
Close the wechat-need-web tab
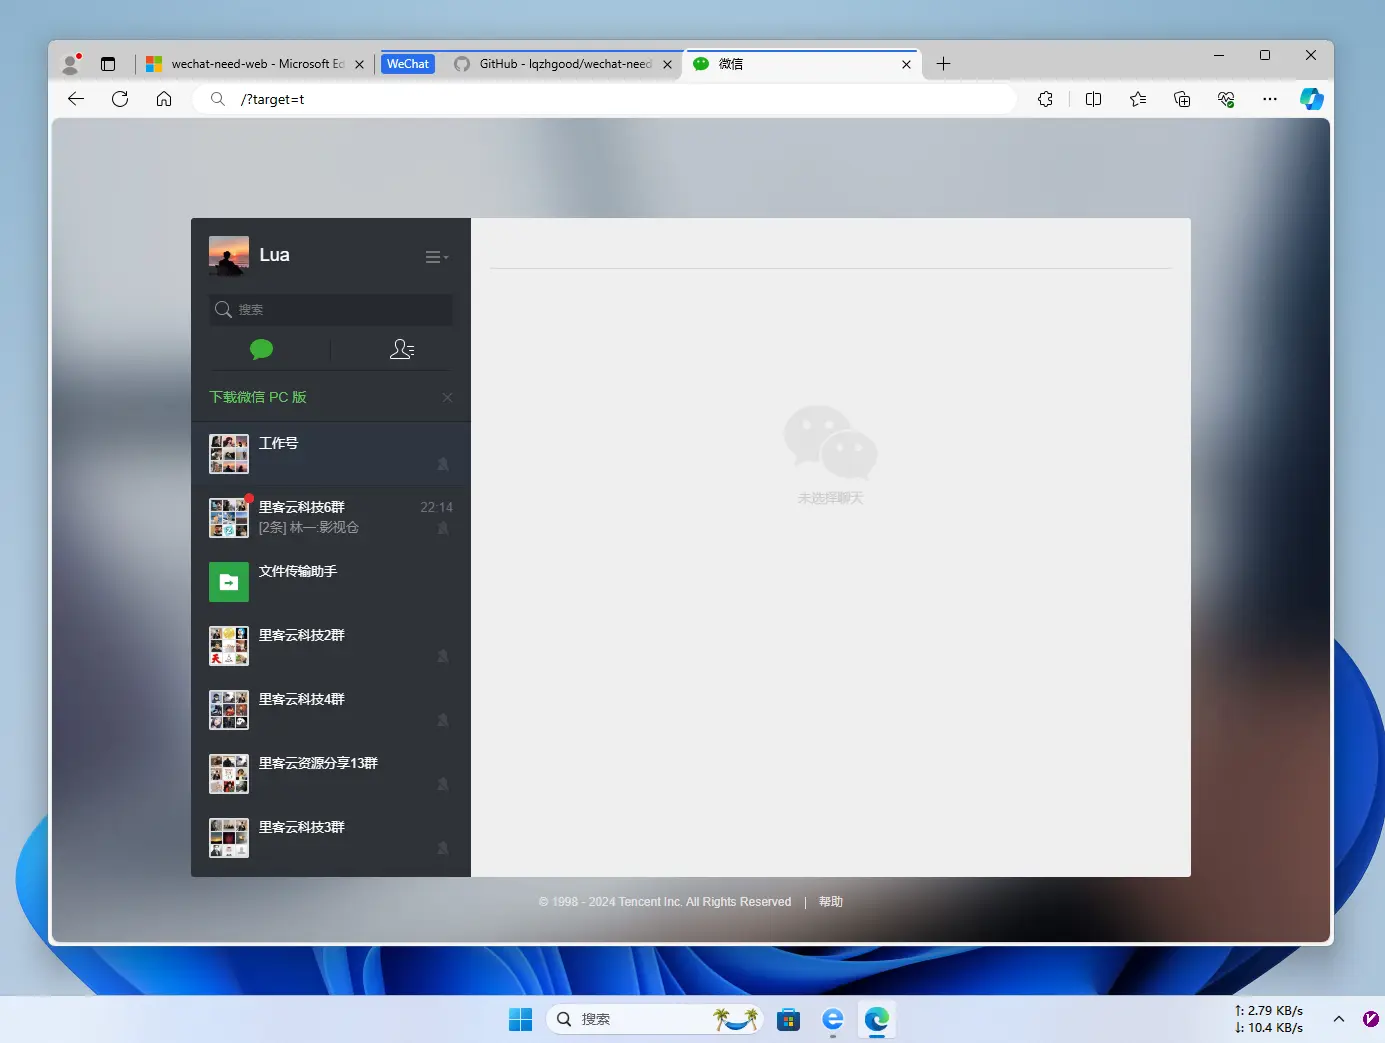pos(359,64)
